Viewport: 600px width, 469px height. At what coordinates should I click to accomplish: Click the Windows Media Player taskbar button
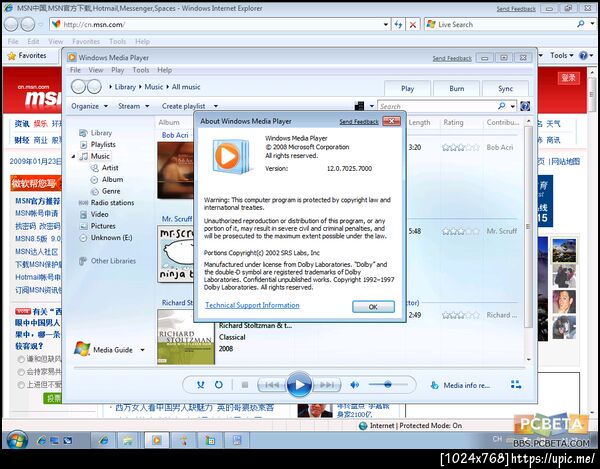(157, 441)
